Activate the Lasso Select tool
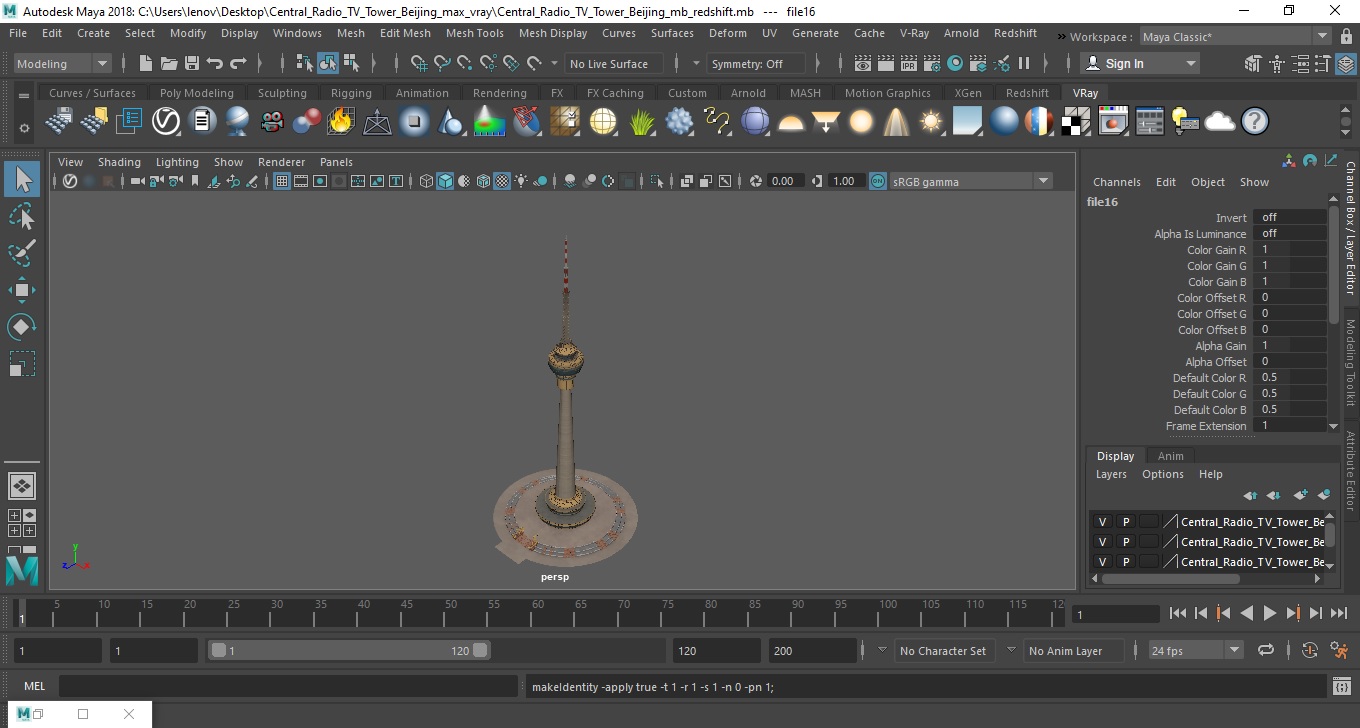1360x728 pixels. click(x=22, y=217)
